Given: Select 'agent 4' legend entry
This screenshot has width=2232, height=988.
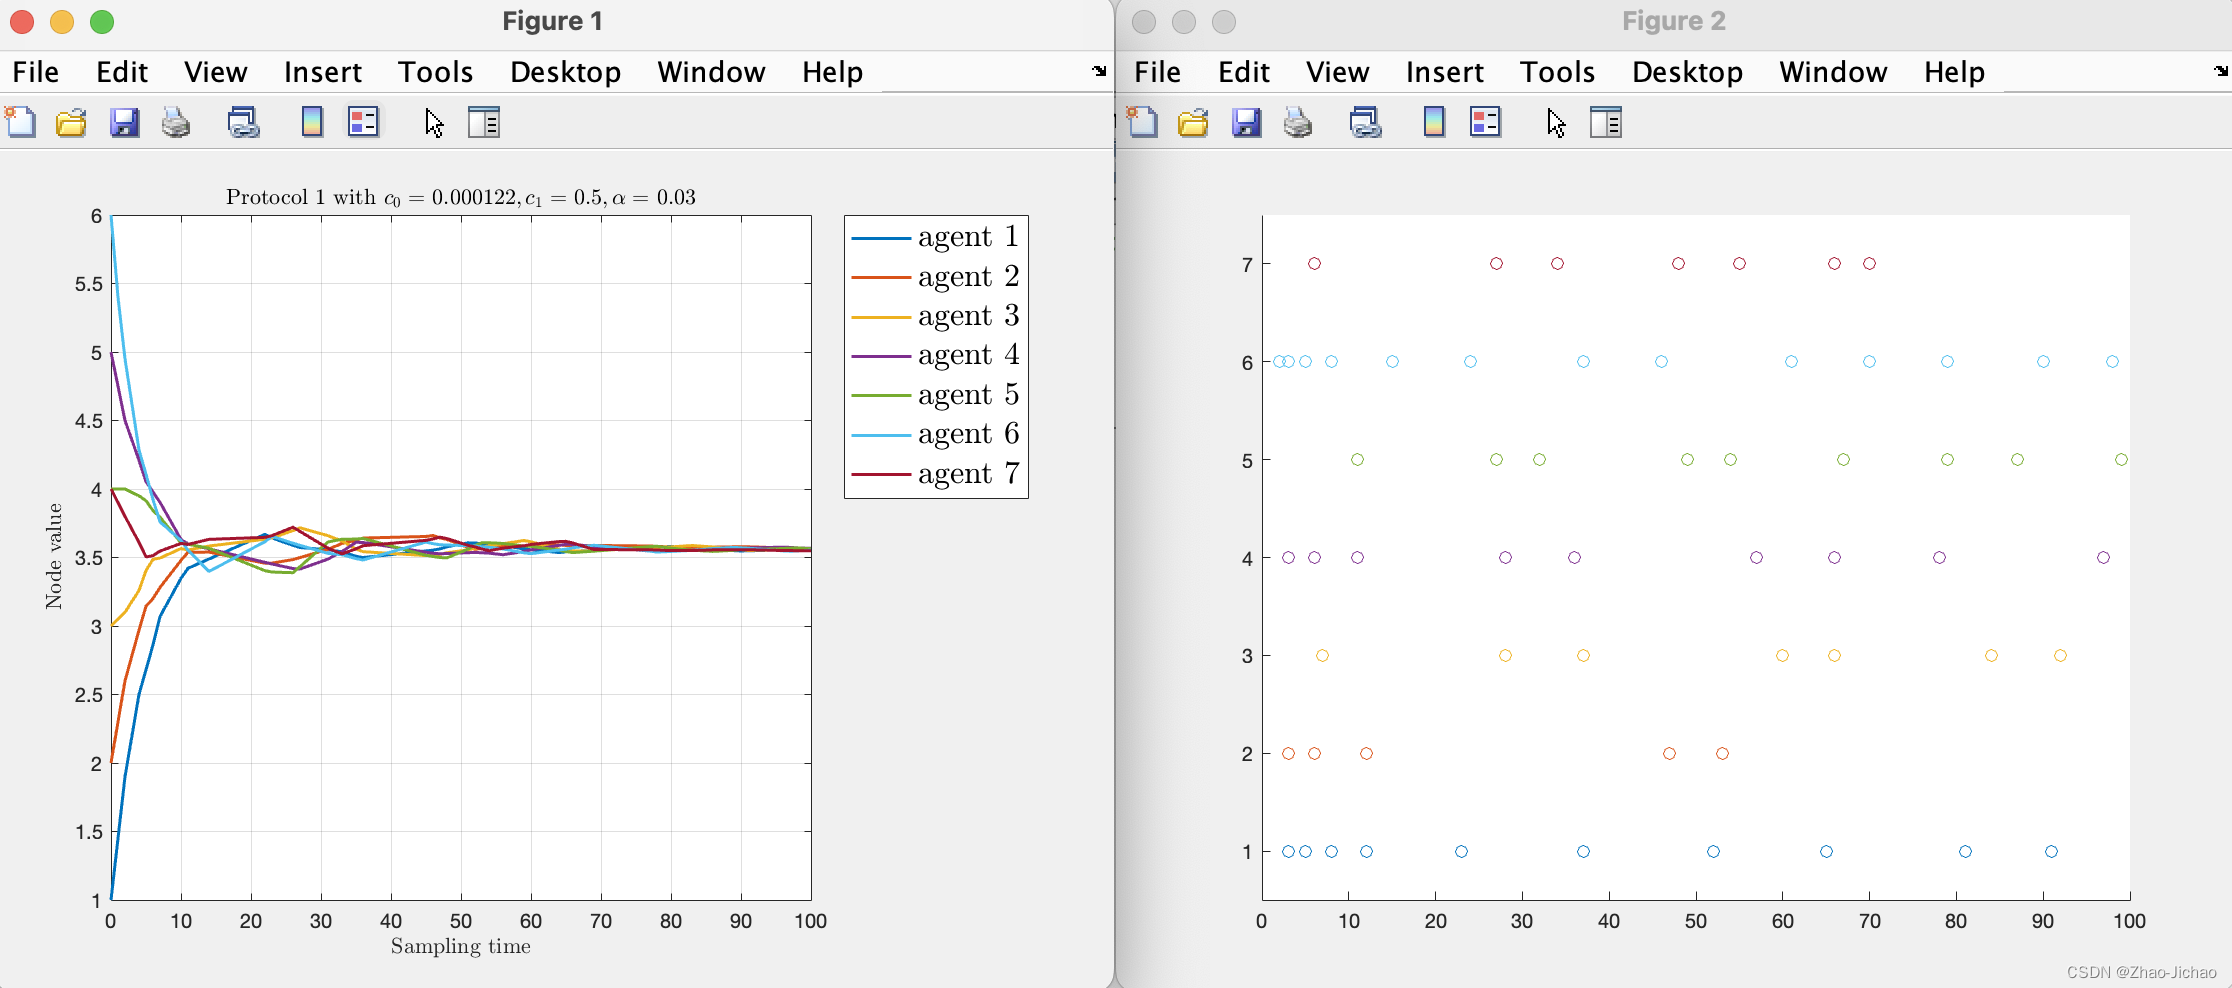Looking at the screenshot, I should coord(935,355).
